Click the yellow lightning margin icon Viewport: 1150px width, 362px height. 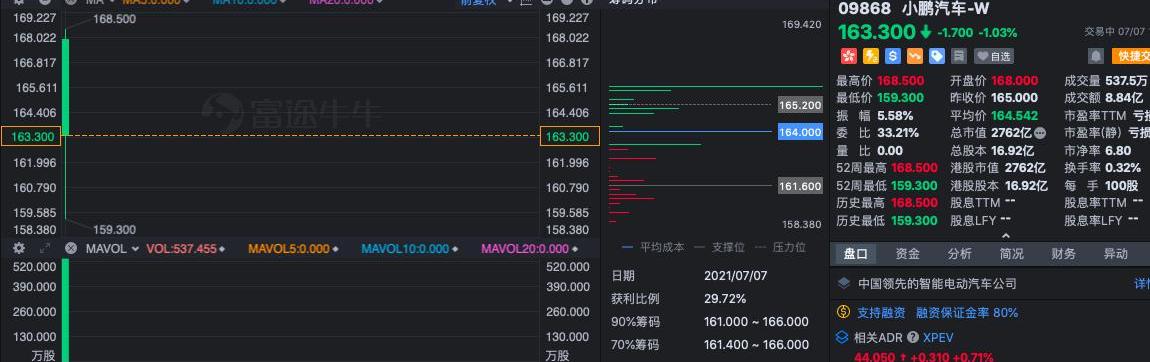click(871, 56)
